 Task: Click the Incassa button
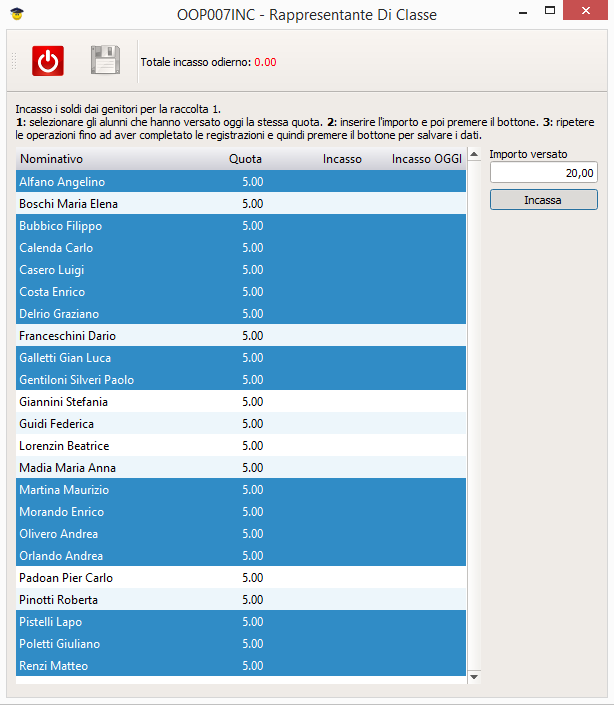[543, 200]
